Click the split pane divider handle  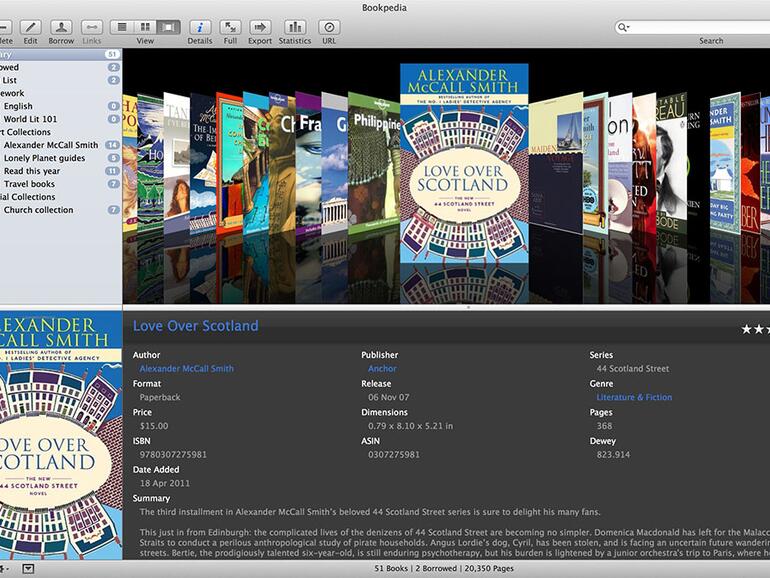click(x=468, y=307)
